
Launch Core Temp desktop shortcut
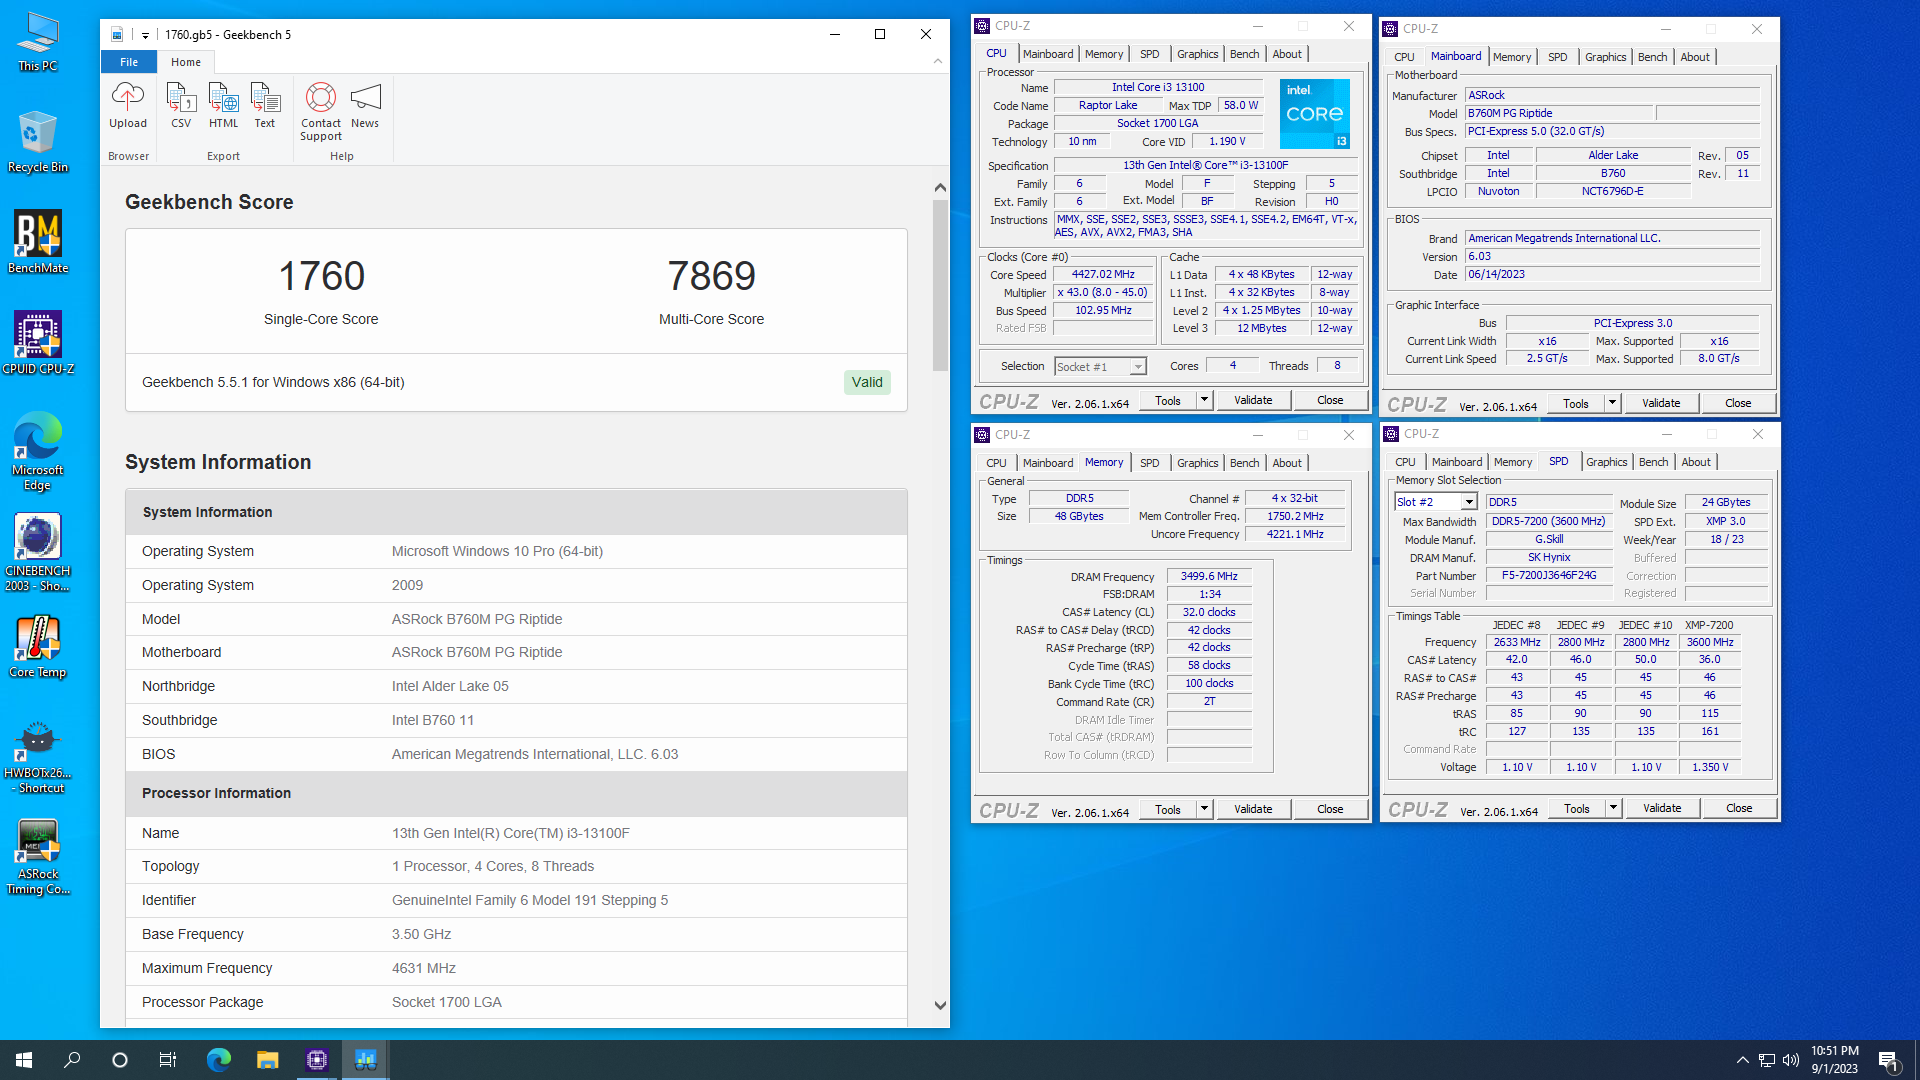(38, 648)
